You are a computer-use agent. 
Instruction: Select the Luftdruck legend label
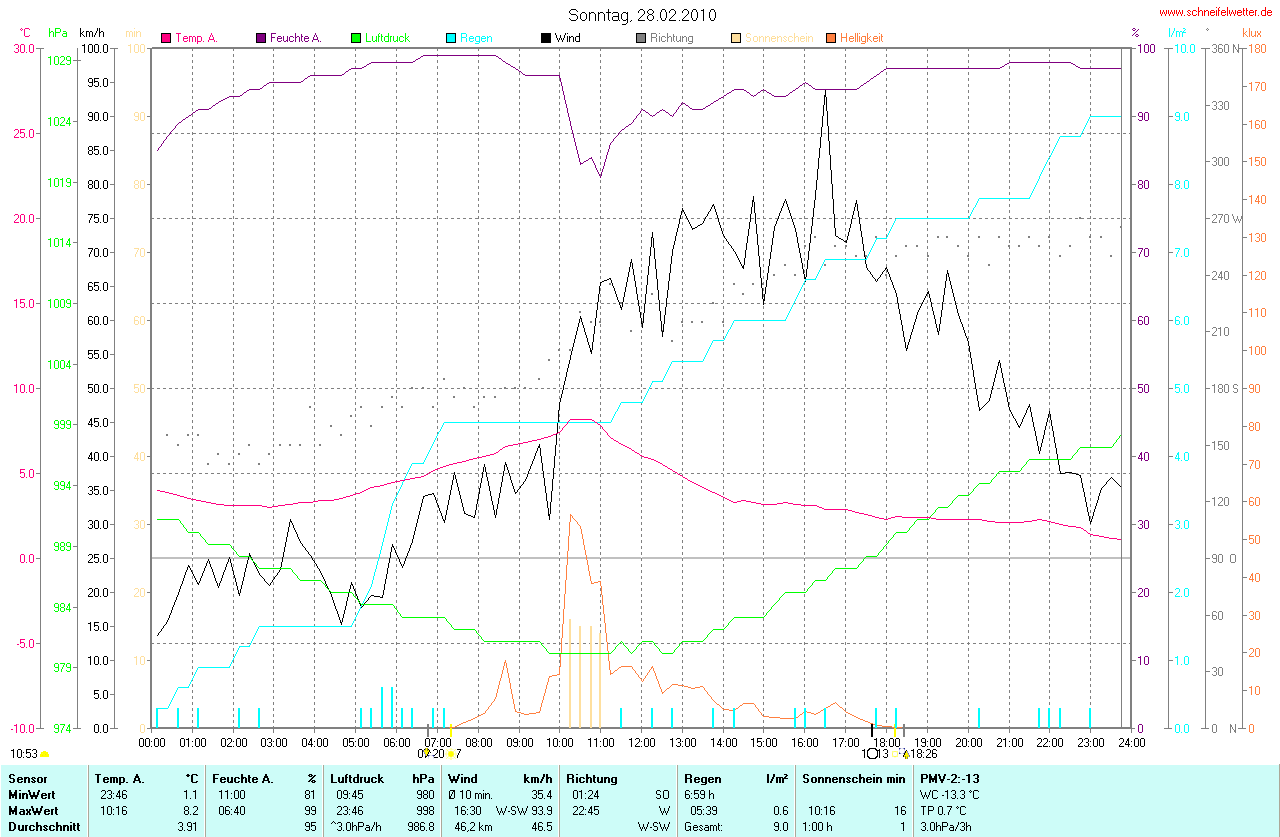[x=387, y=38]
